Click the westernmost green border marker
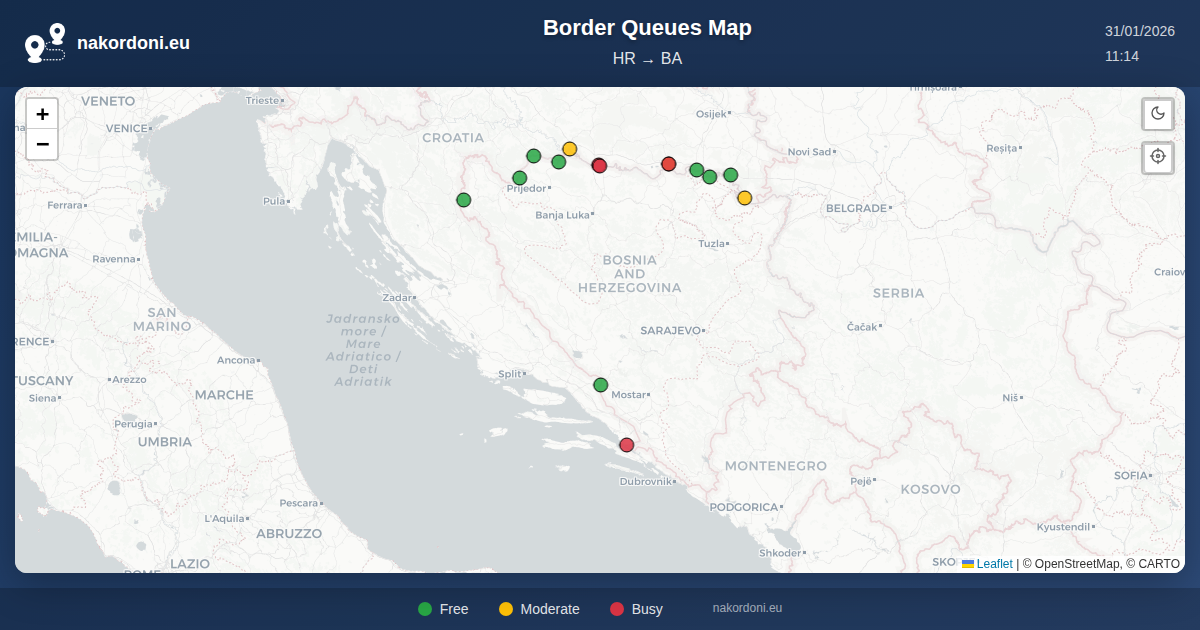The height and width of the screenshot is (630, 1200). point(464,200)
